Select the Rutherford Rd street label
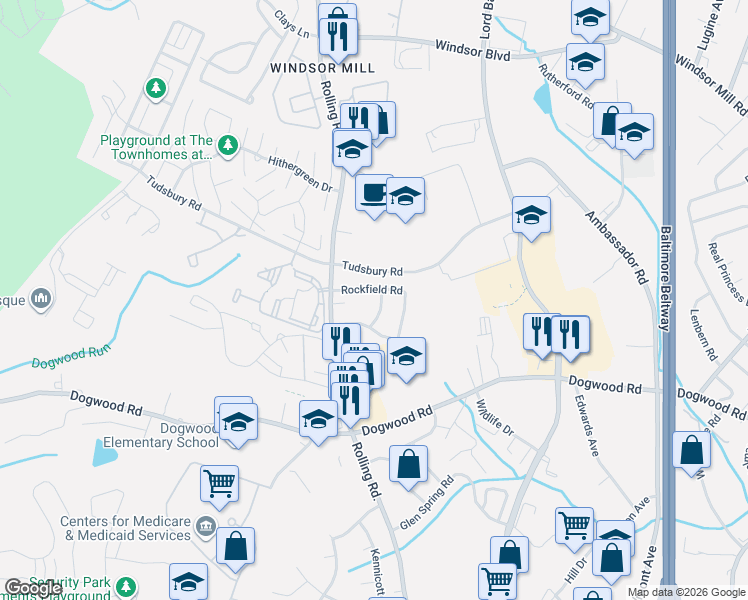Viewport: 748px width, 600px height. pos(566,86)
